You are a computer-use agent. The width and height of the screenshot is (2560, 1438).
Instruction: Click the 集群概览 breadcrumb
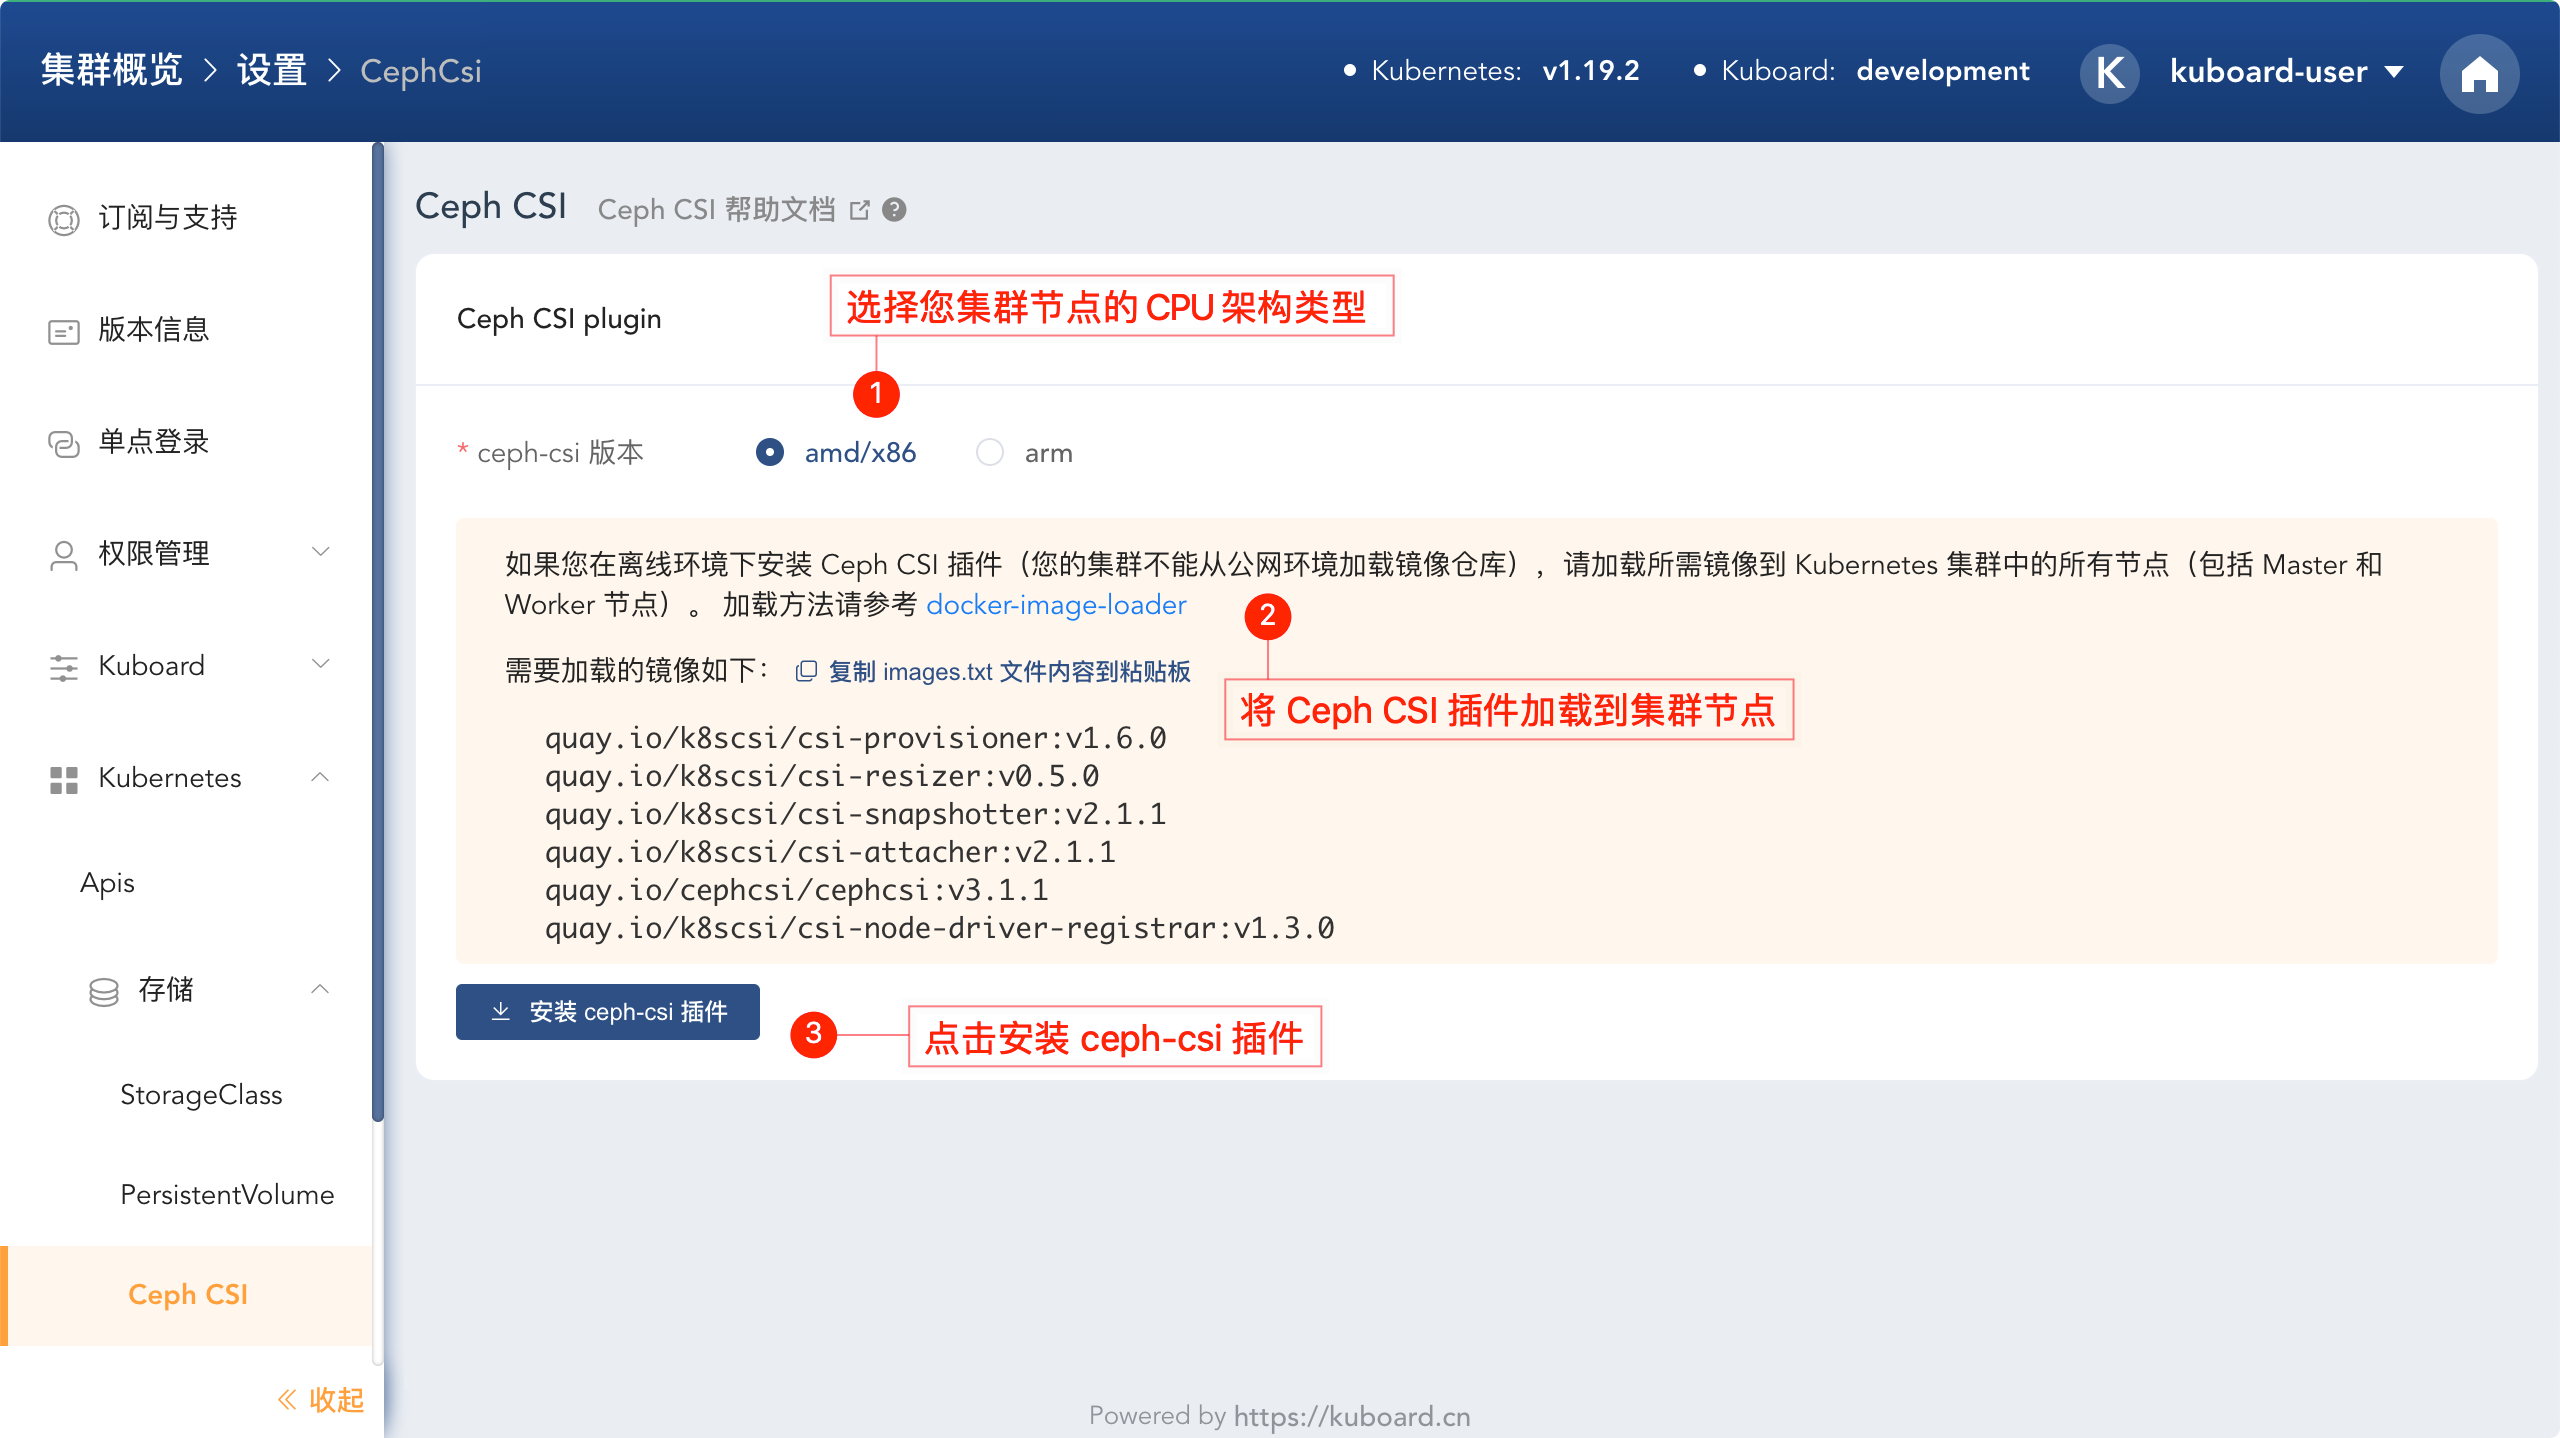(x=112, y=71)
